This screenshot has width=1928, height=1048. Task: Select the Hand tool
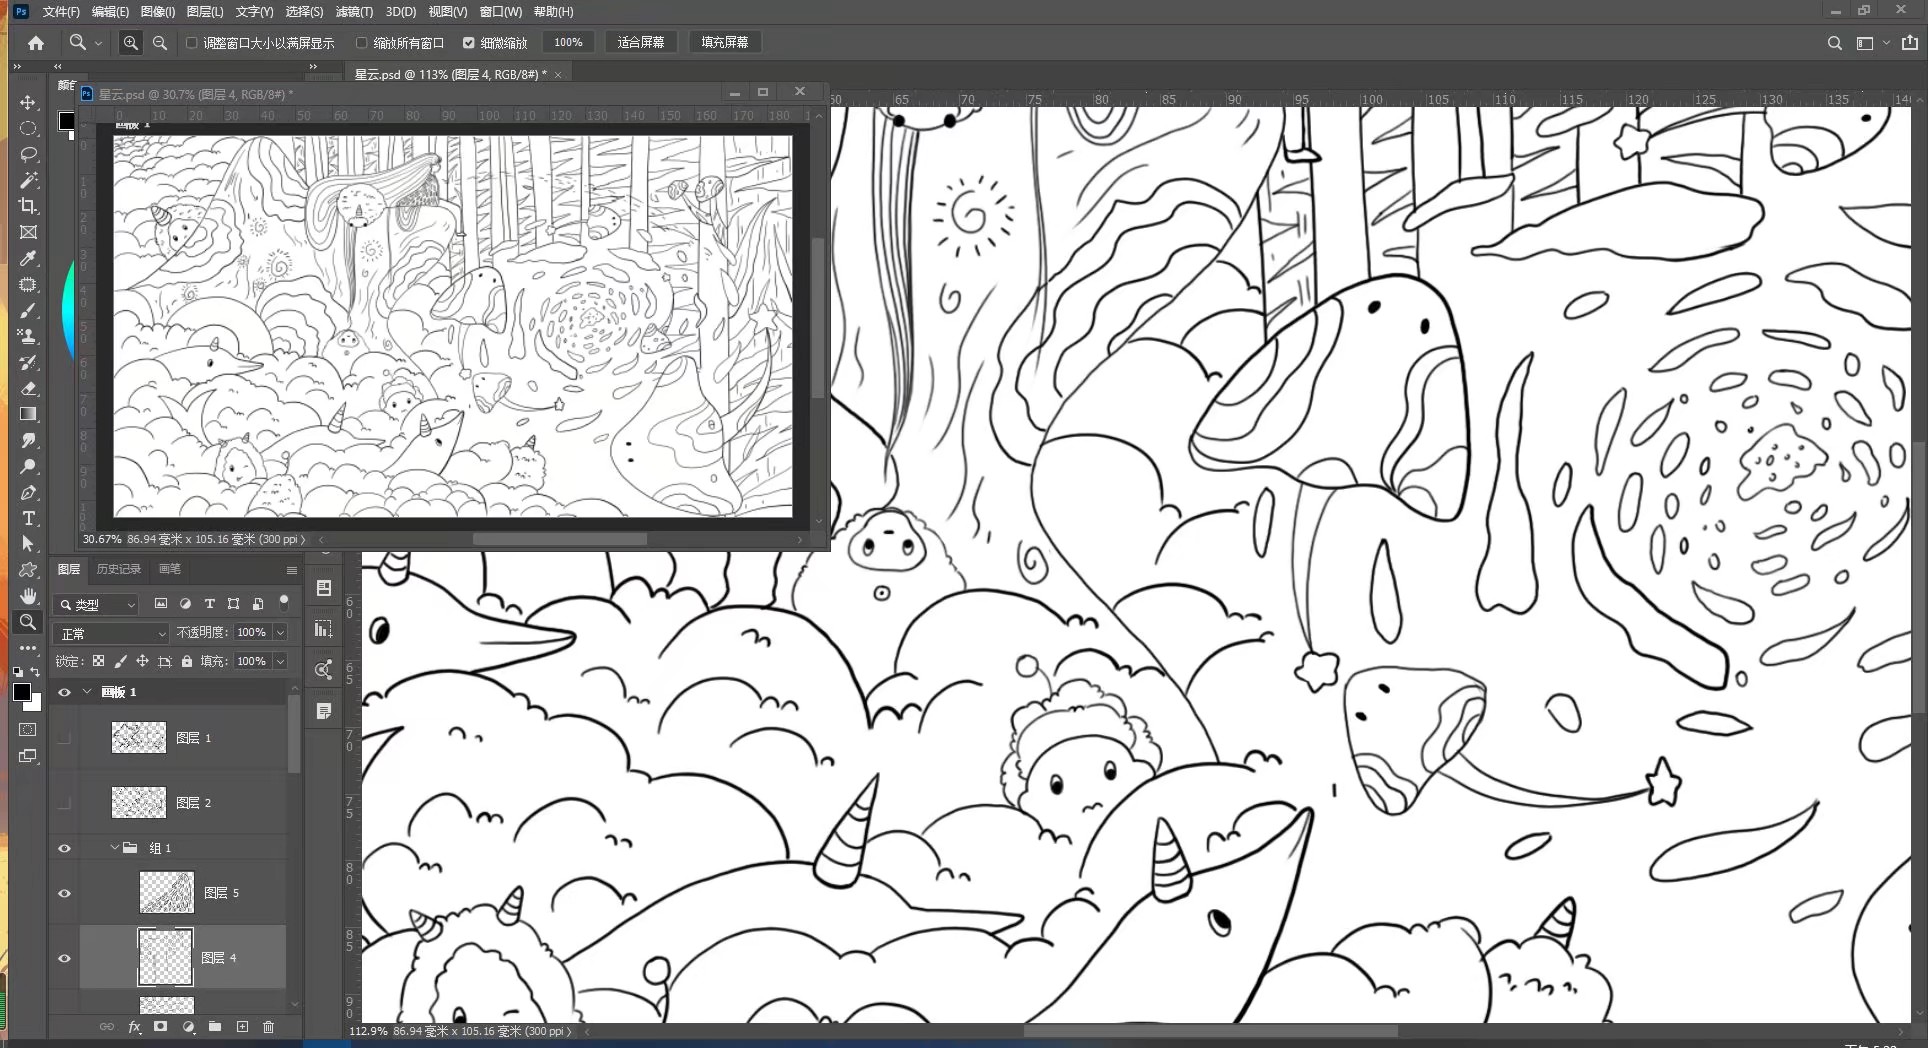[x=28, y=596]
